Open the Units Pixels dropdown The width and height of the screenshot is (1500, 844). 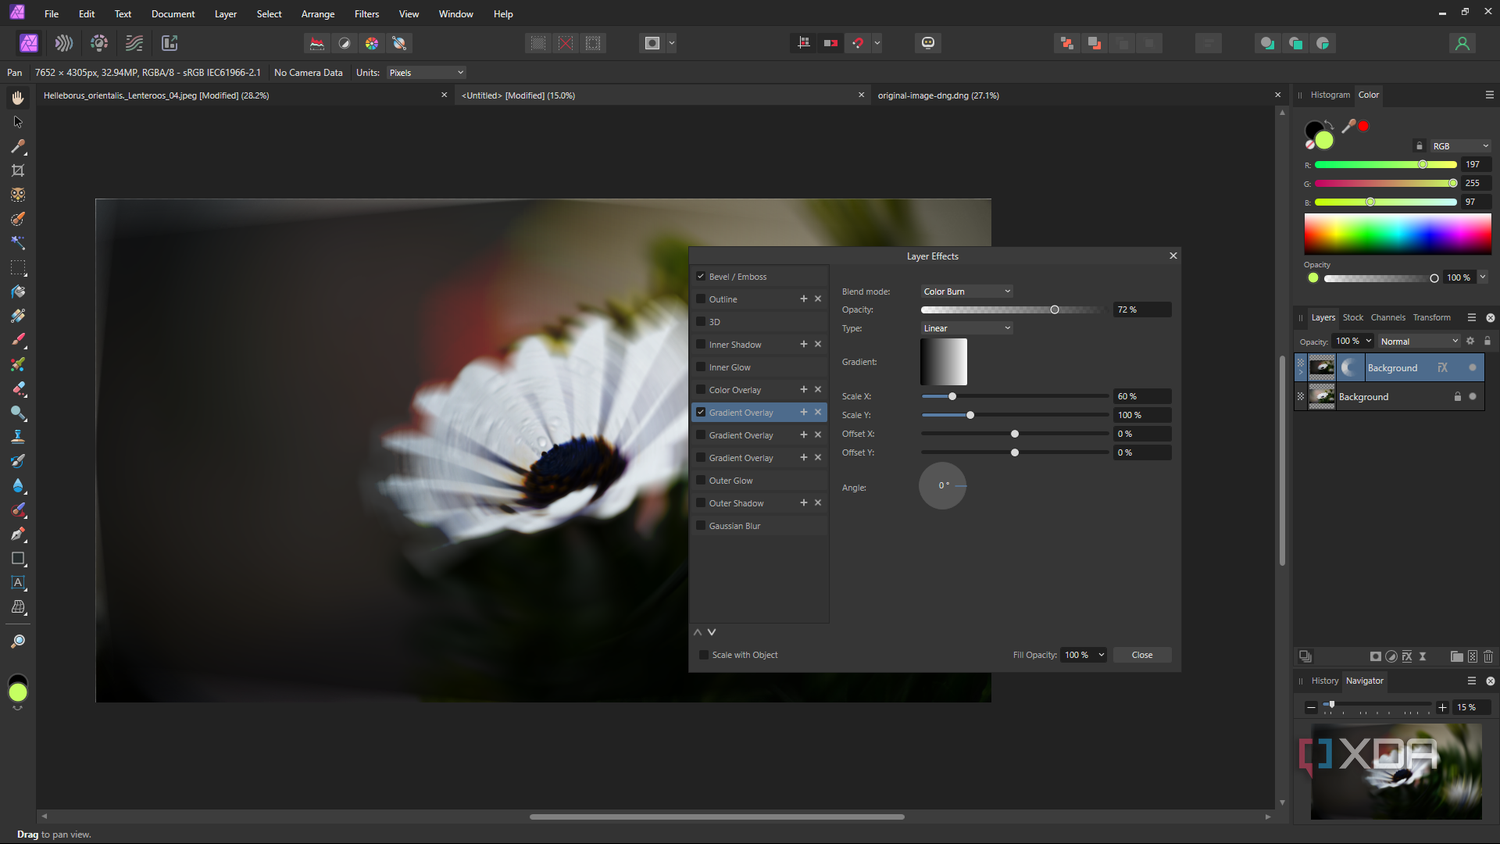(426, 73)
